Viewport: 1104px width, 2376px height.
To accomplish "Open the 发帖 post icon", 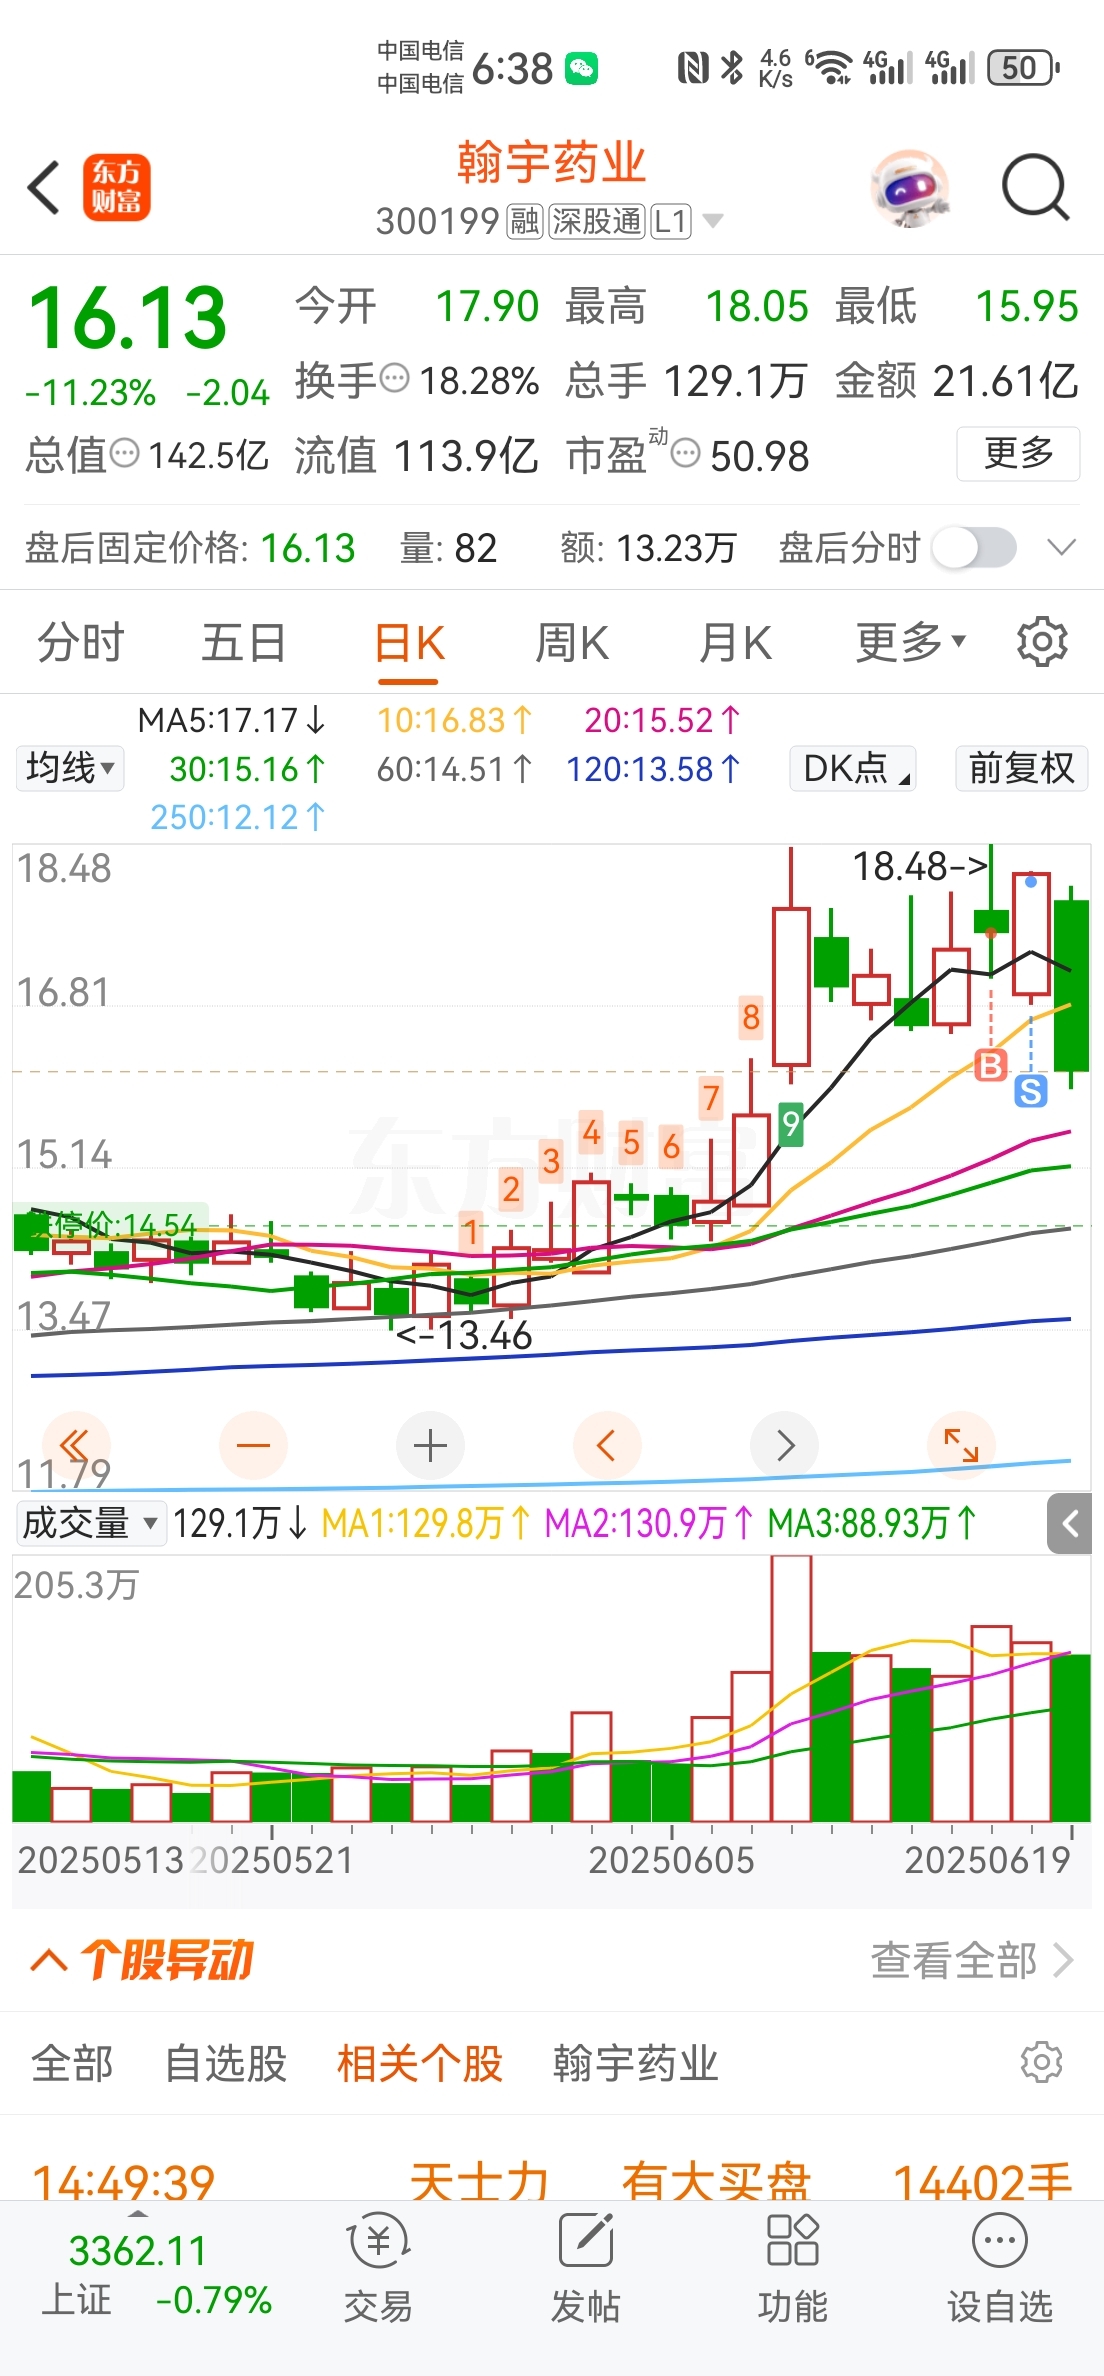I will pos(585,2266).
